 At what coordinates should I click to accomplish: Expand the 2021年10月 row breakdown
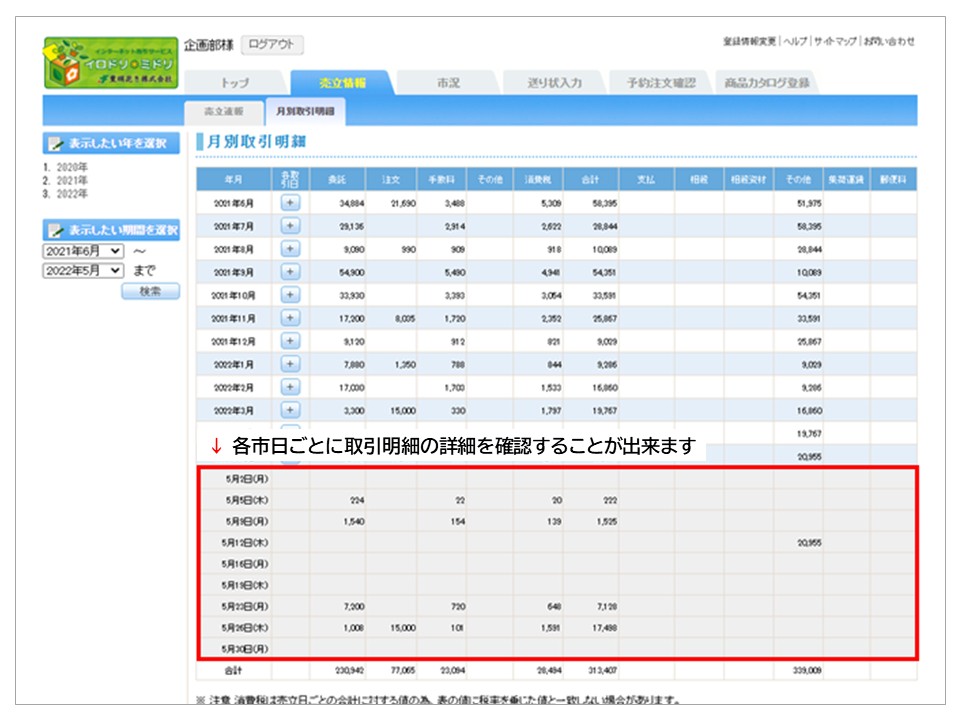tap(290, 295)
